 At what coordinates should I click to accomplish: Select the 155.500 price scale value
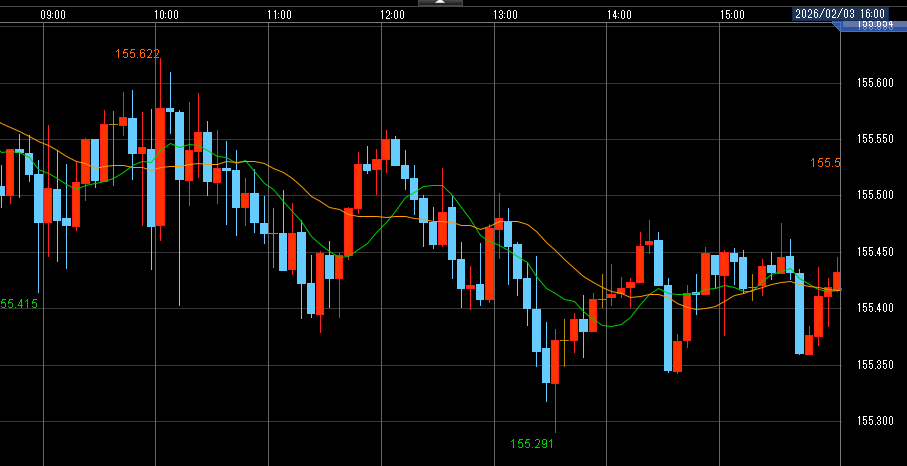pyautogui.click(x=875, y=195)
